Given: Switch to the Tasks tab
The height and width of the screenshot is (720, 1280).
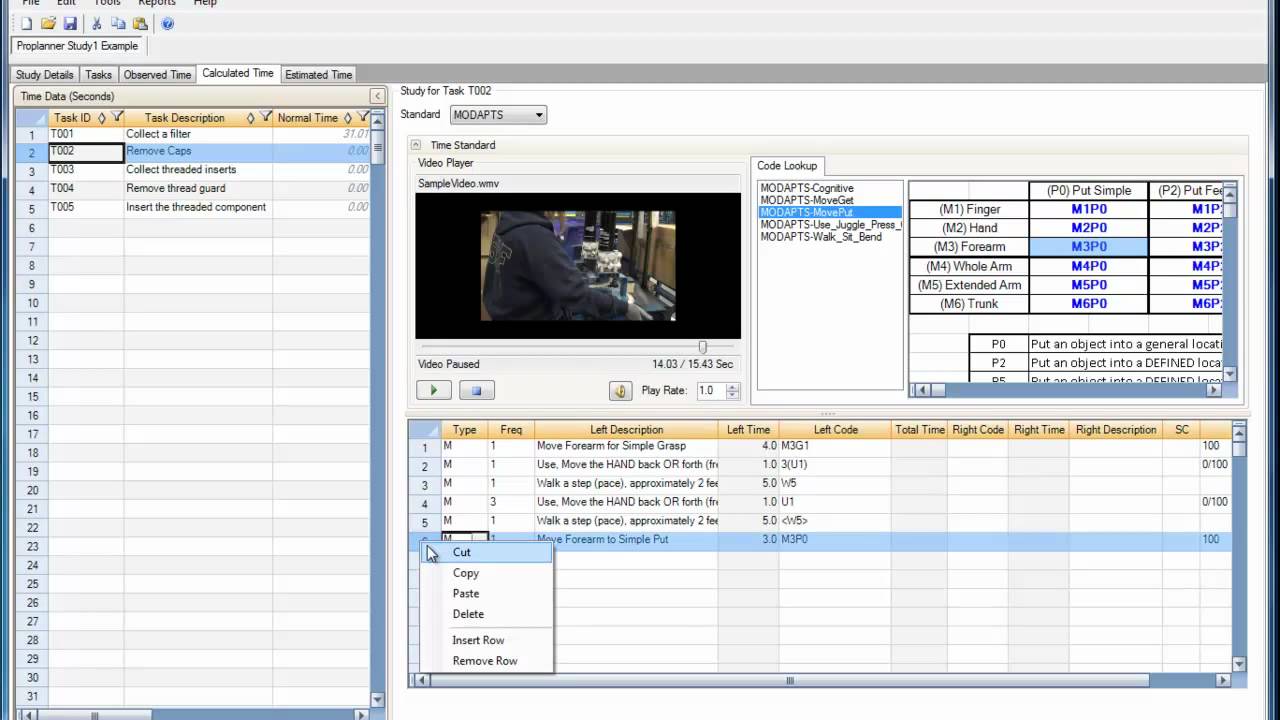Looking at the screenshot, I should tap(98, 75).
